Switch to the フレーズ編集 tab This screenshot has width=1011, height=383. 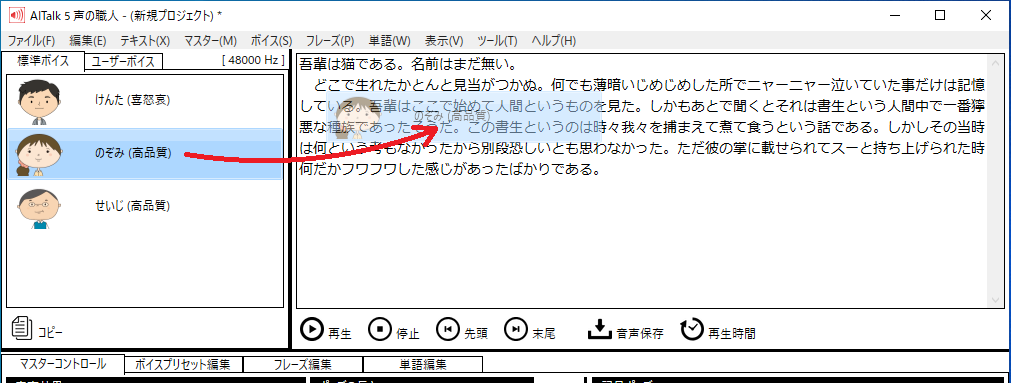click(x=302, y=364)
